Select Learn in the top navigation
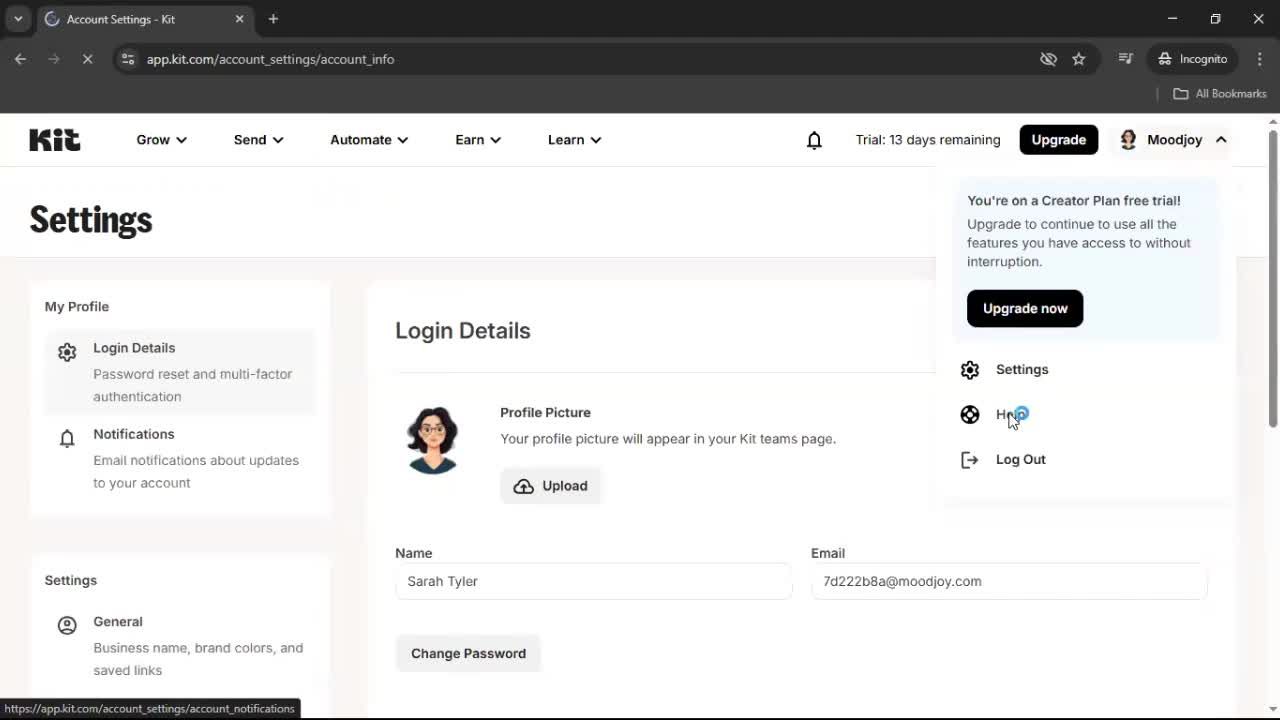1280x720 pixels. click(573, 140)
